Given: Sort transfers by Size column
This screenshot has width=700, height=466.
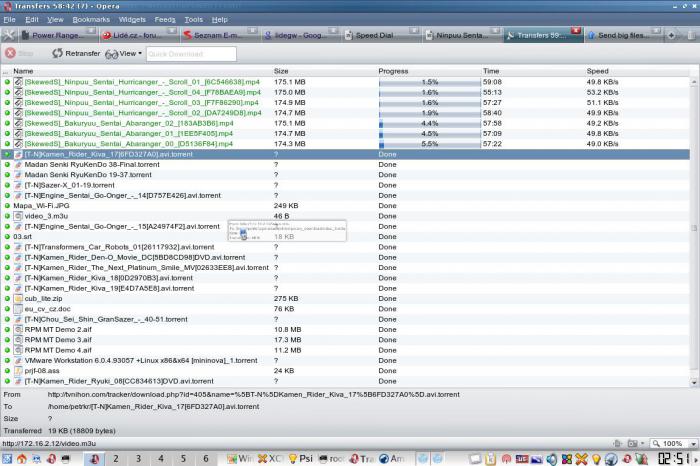Looking at the screenshot, I should [281, 71].
